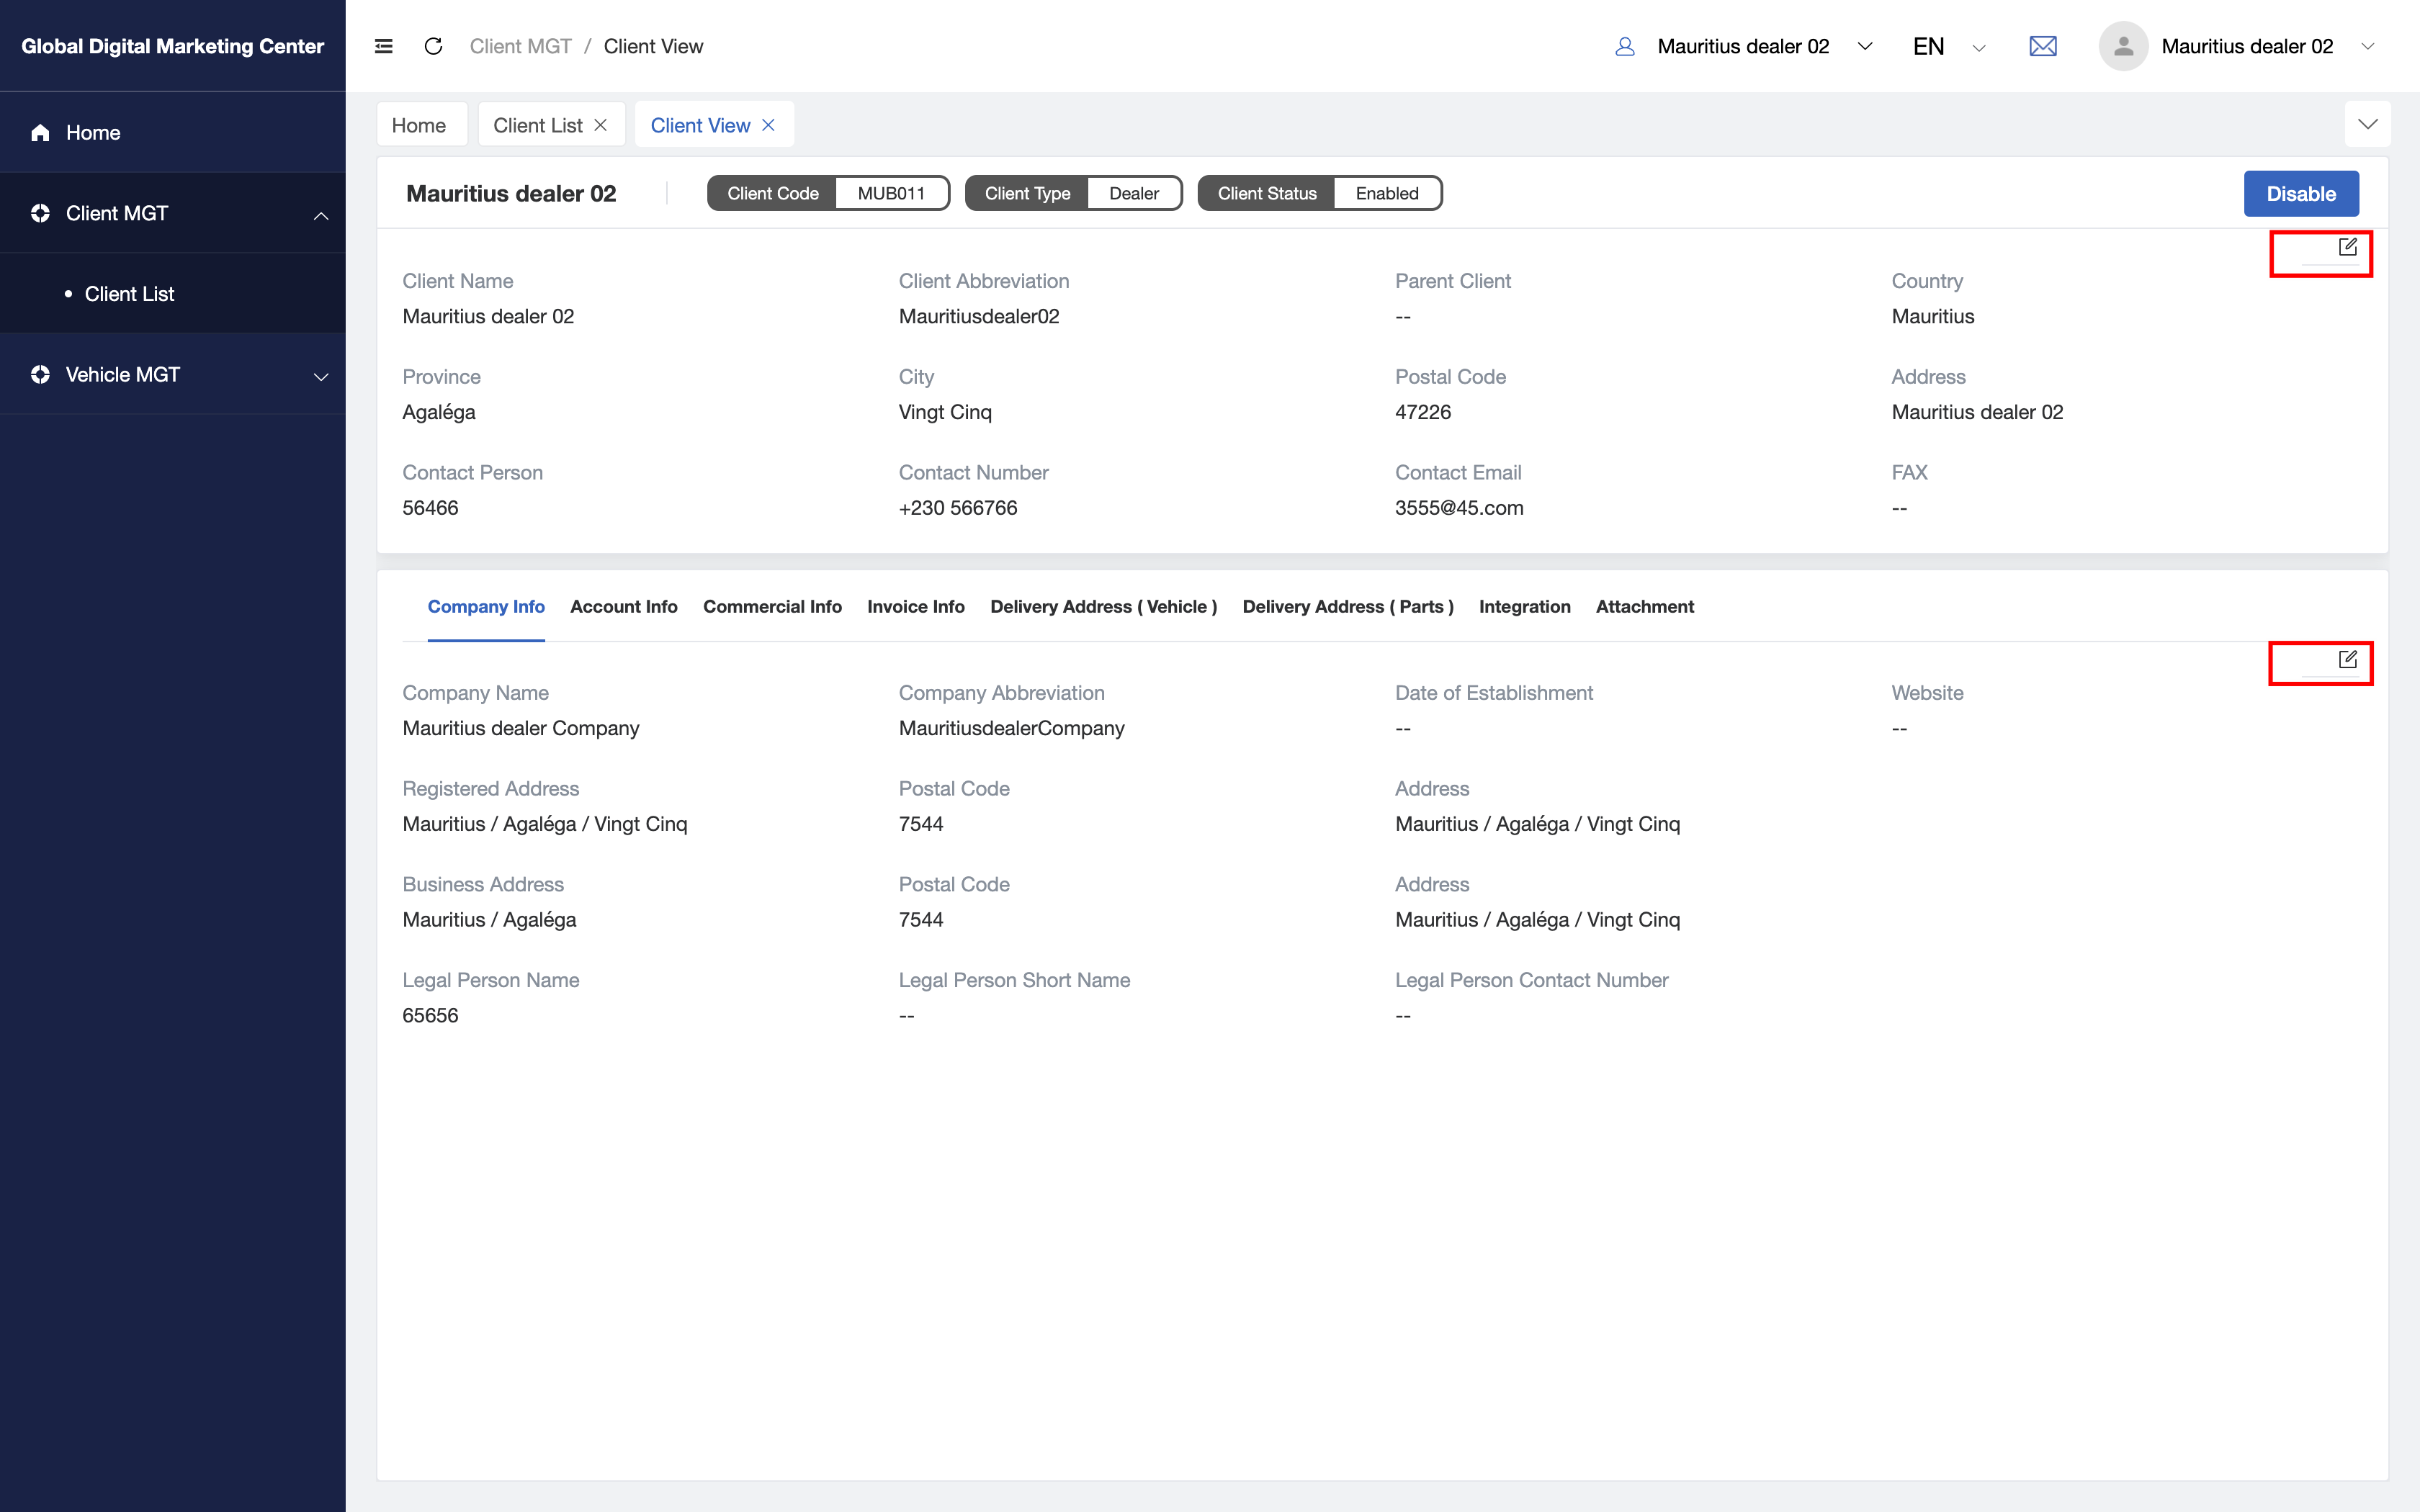2420x1512 pixels.
Task: Click the Dealer client type value
Action: point(1134,193)
